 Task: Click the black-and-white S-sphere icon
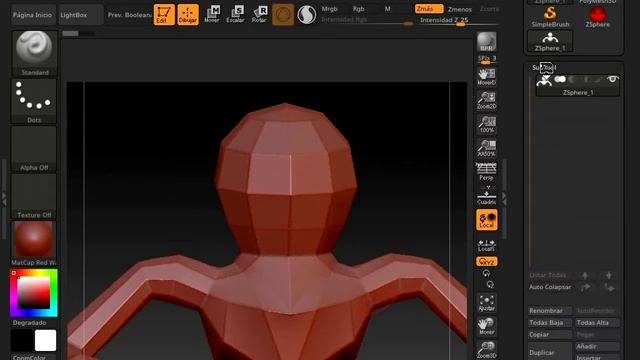(x=307, y=15)
